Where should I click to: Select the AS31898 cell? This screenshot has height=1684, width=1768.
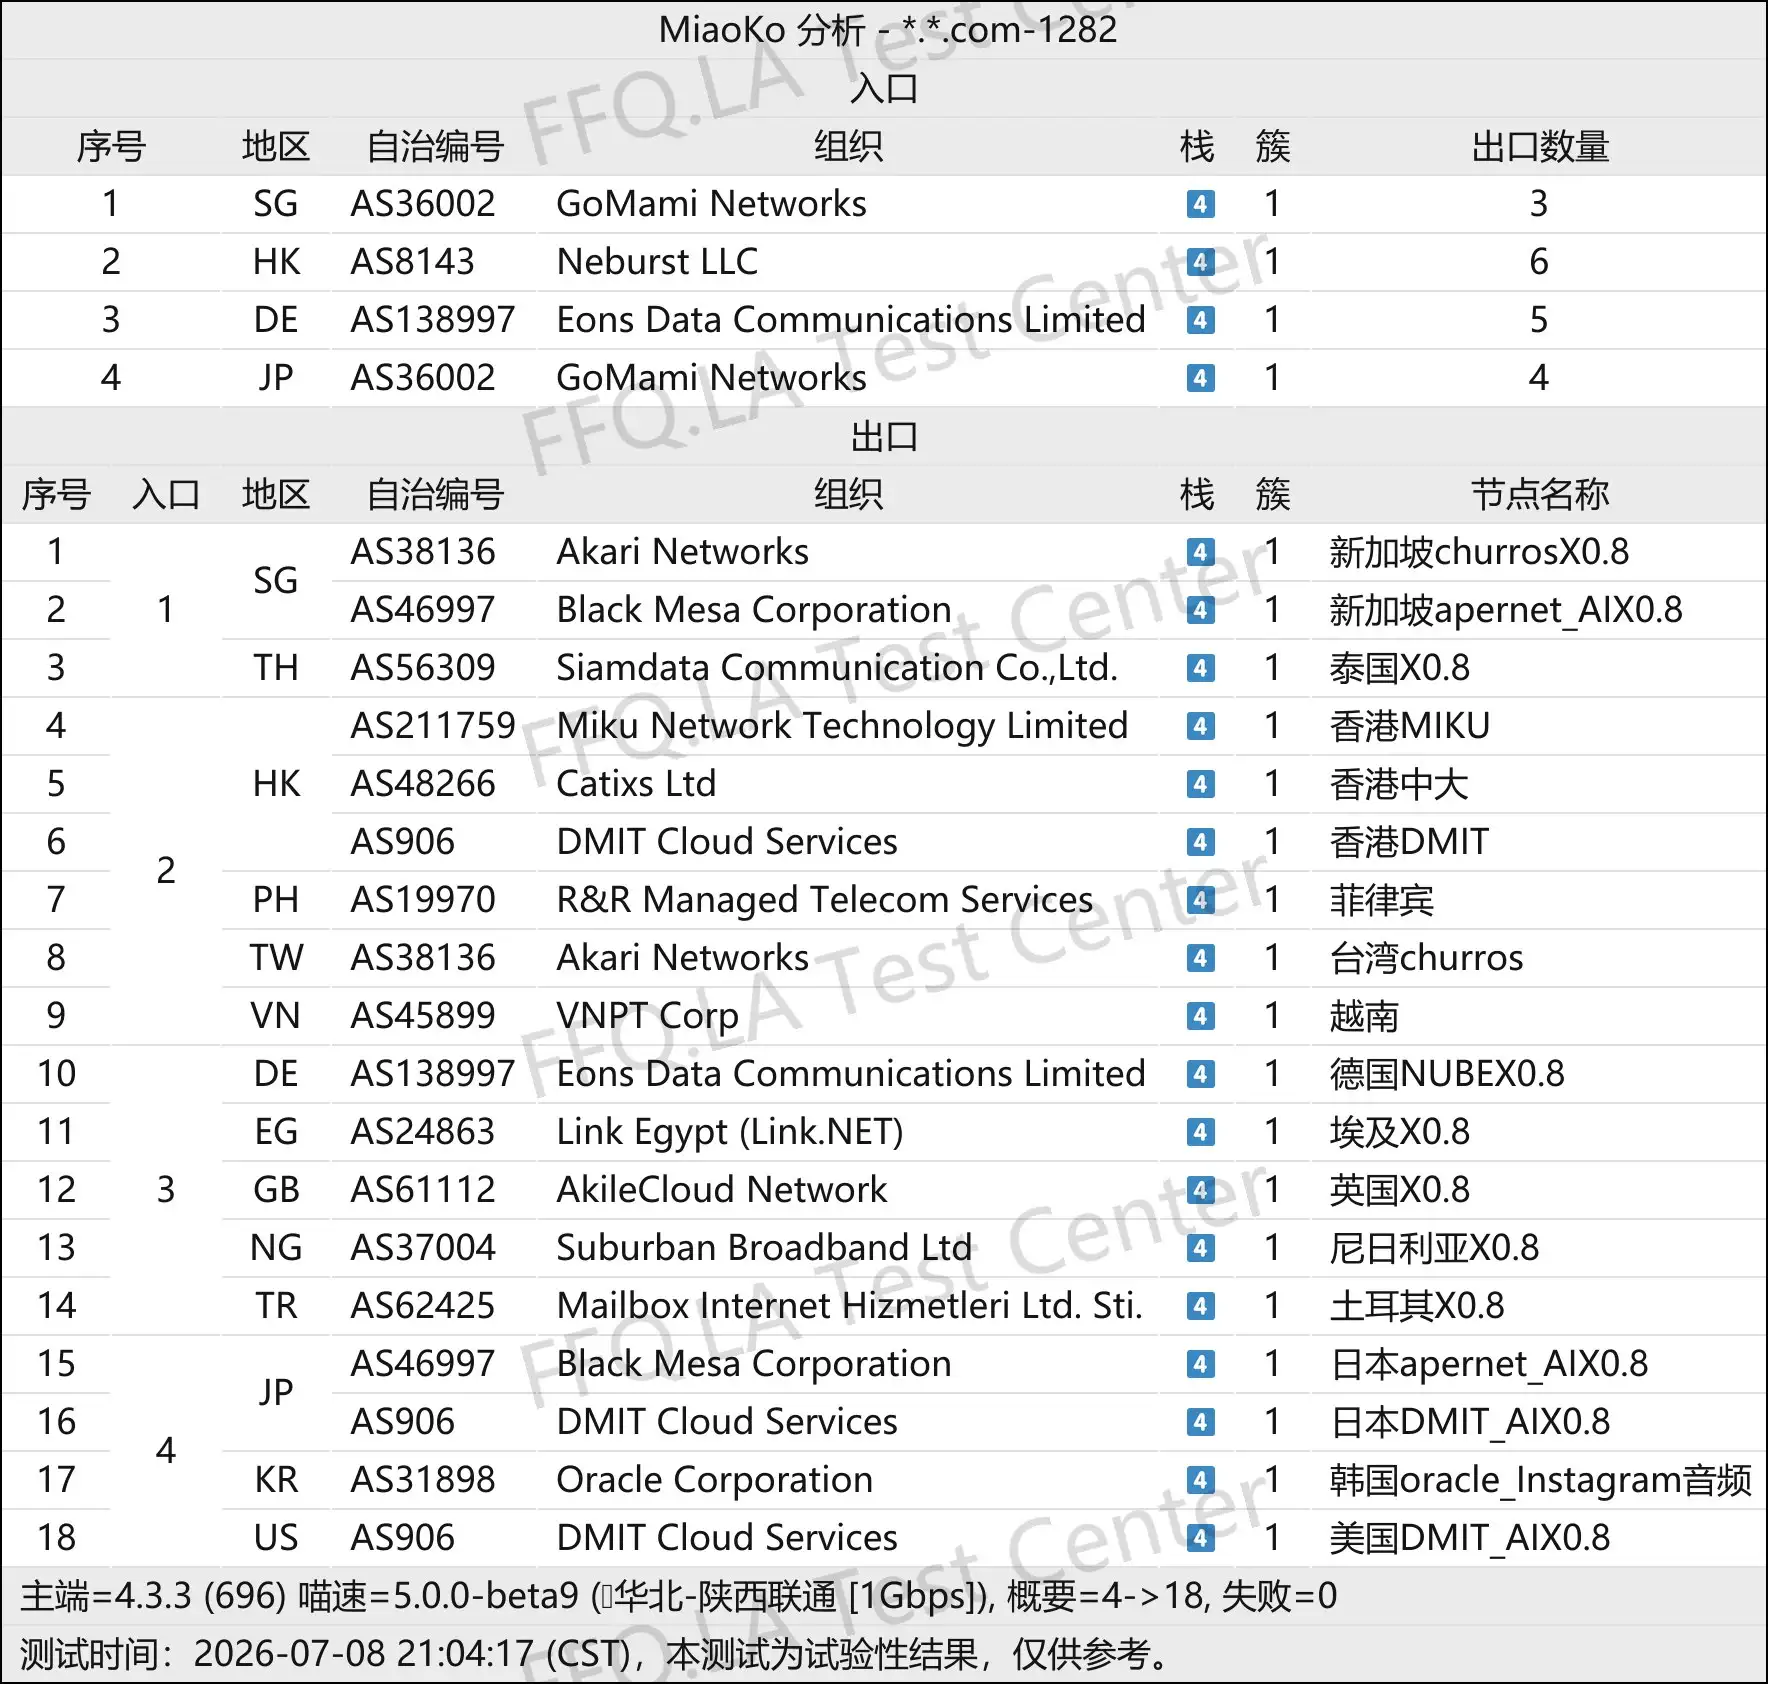[423, 1480]
